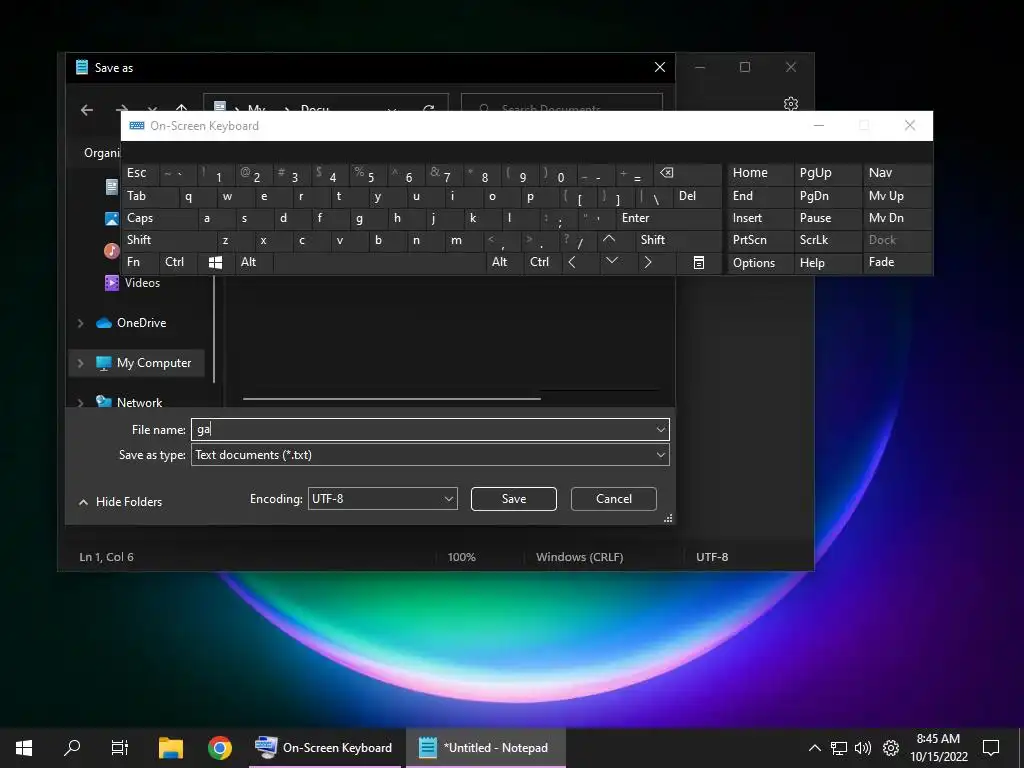Click the Esc key on On-Screen Keyboard

click(x=140, y=174)
